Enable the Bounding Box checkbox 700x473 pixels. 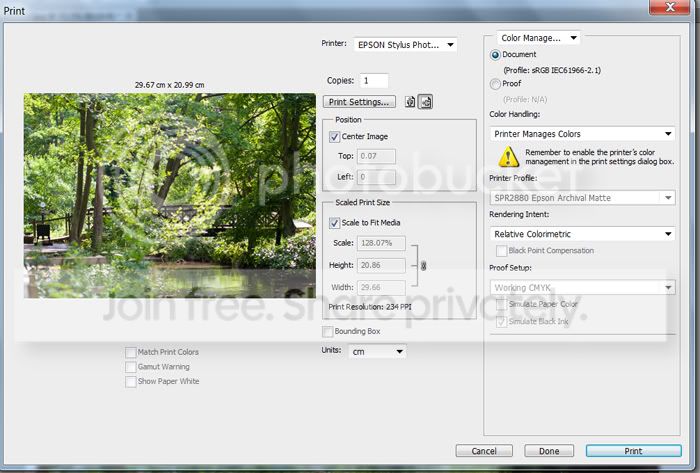[328, 331]
